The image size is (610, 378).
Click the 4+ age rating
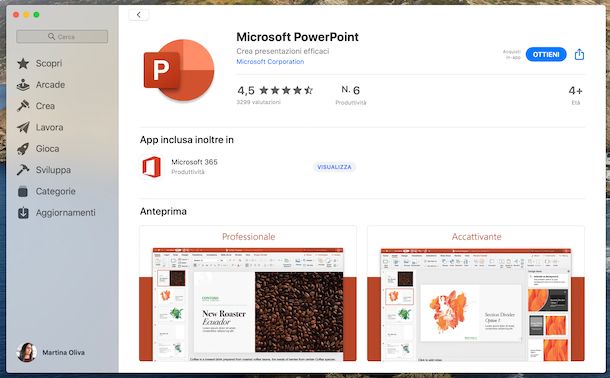coord(575,91)
